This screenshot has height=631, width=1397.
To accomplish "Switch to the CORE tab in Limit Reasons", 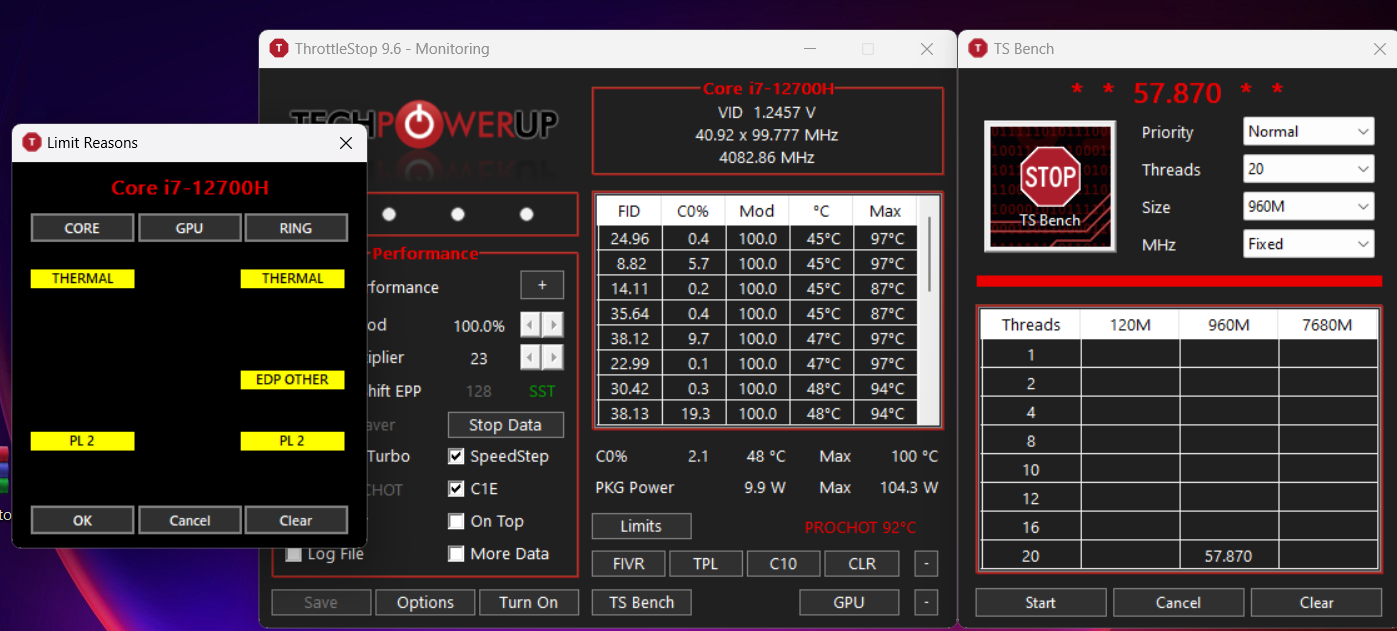I will point(82,228).
